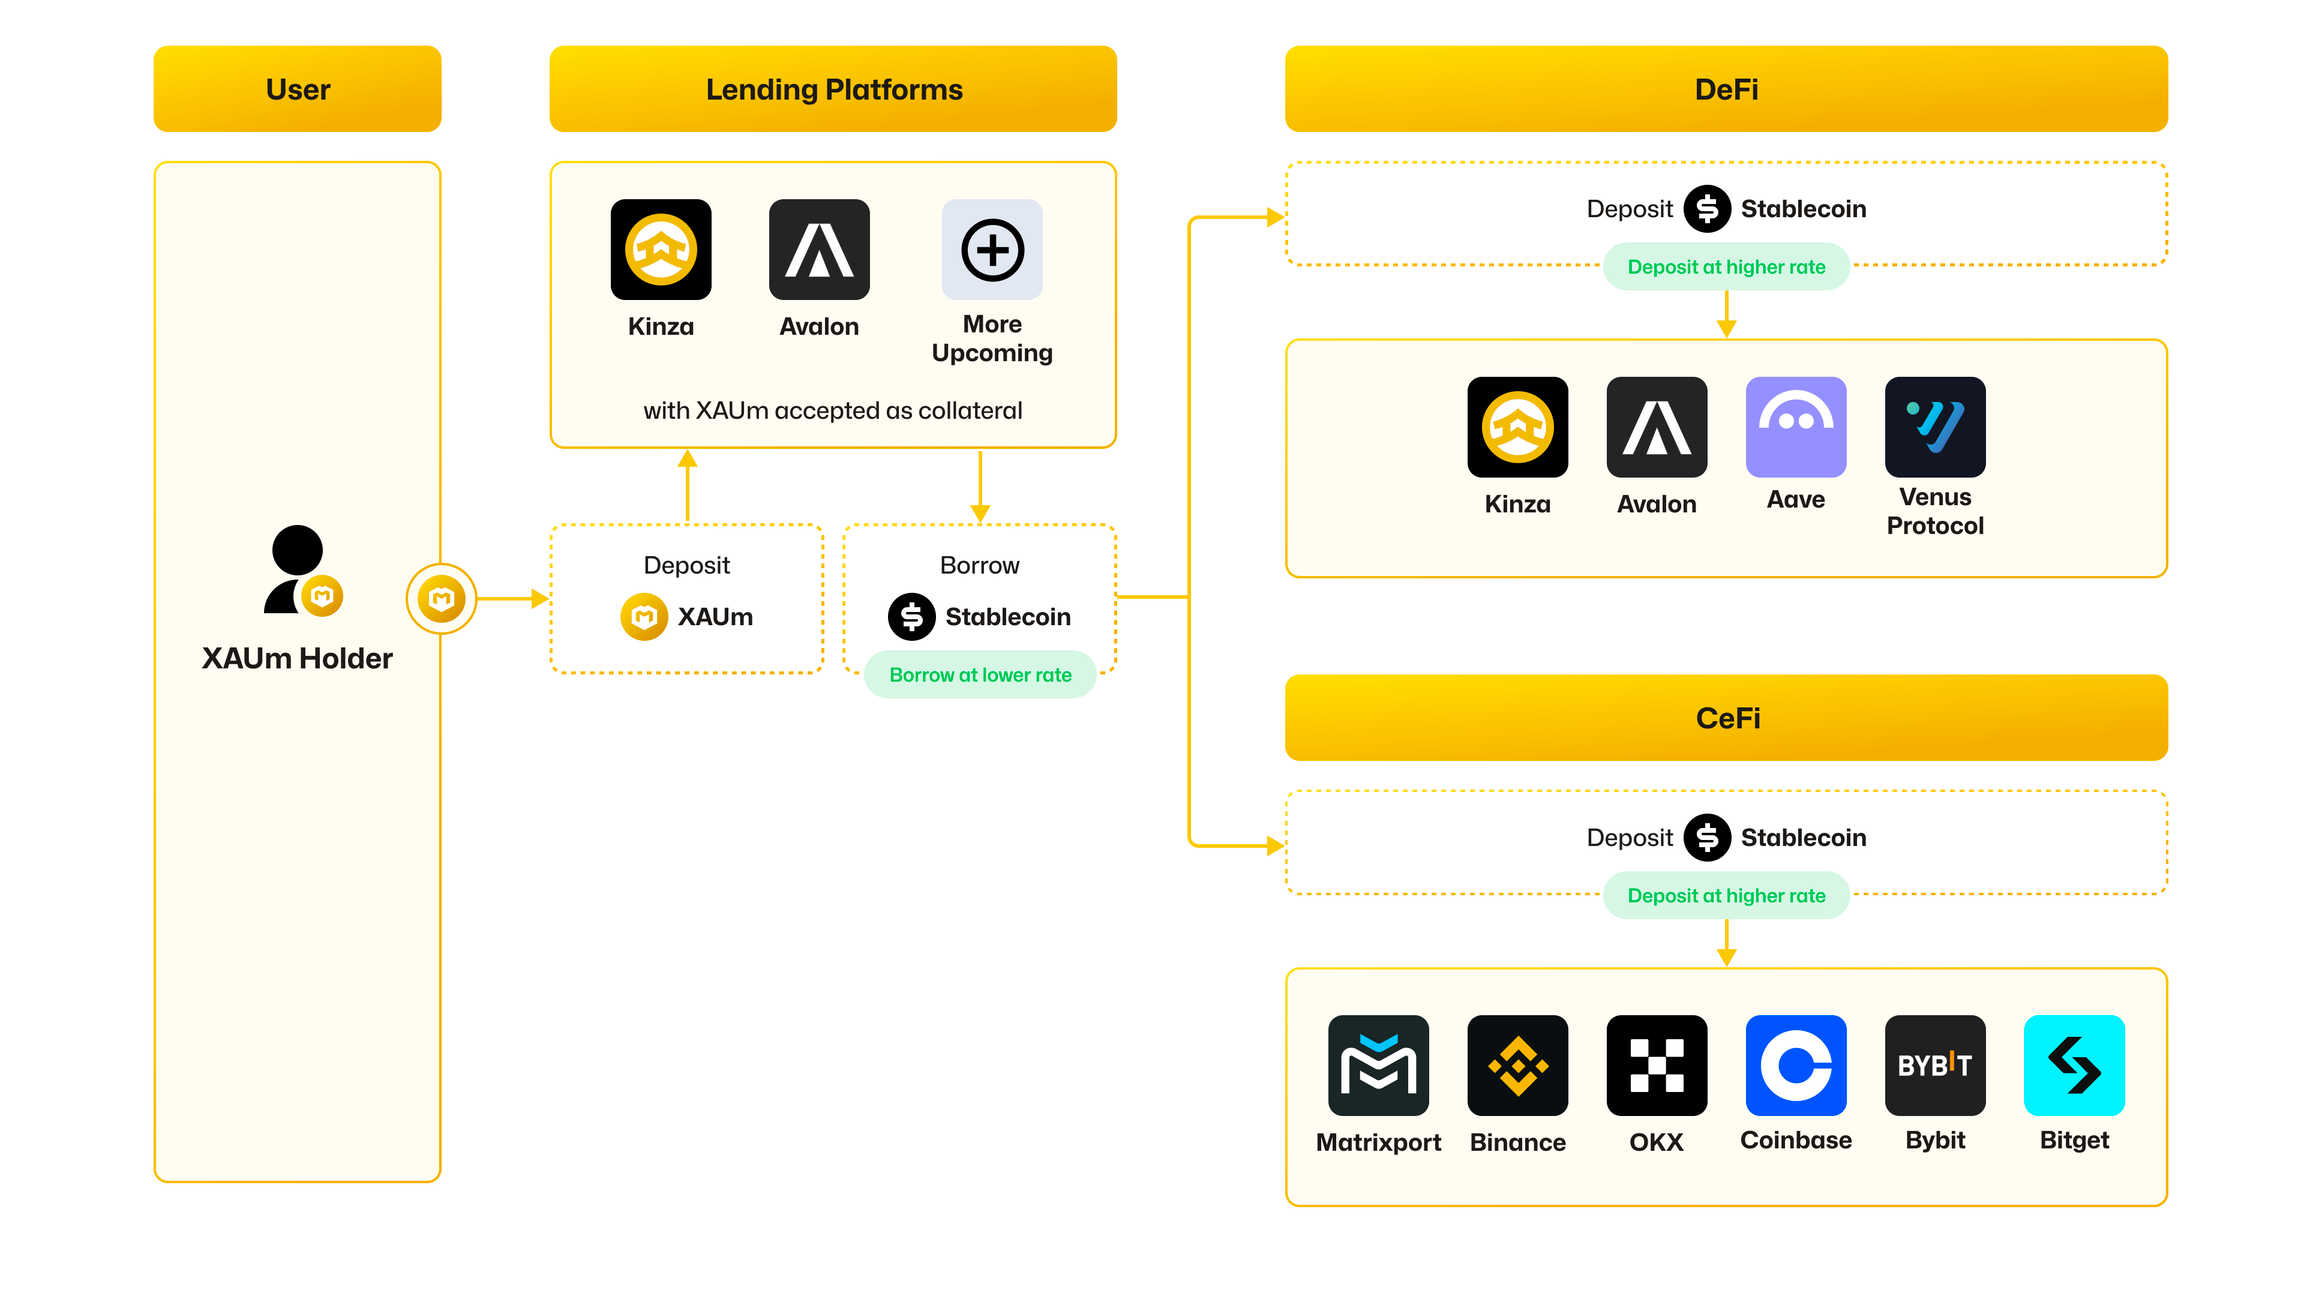Click the DeFi header banner
The image size is (2304, 1296).
coord(1726,89)
